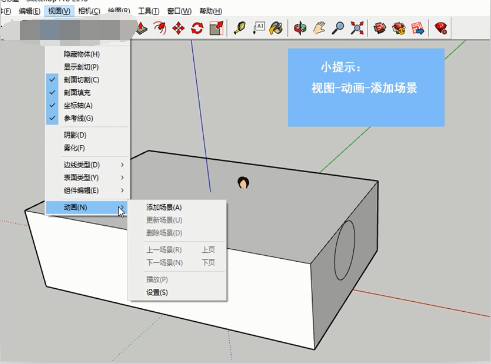Click the Zoom Extents icon
The height and width of the screenshot is (364, 491).
[357, 28]
